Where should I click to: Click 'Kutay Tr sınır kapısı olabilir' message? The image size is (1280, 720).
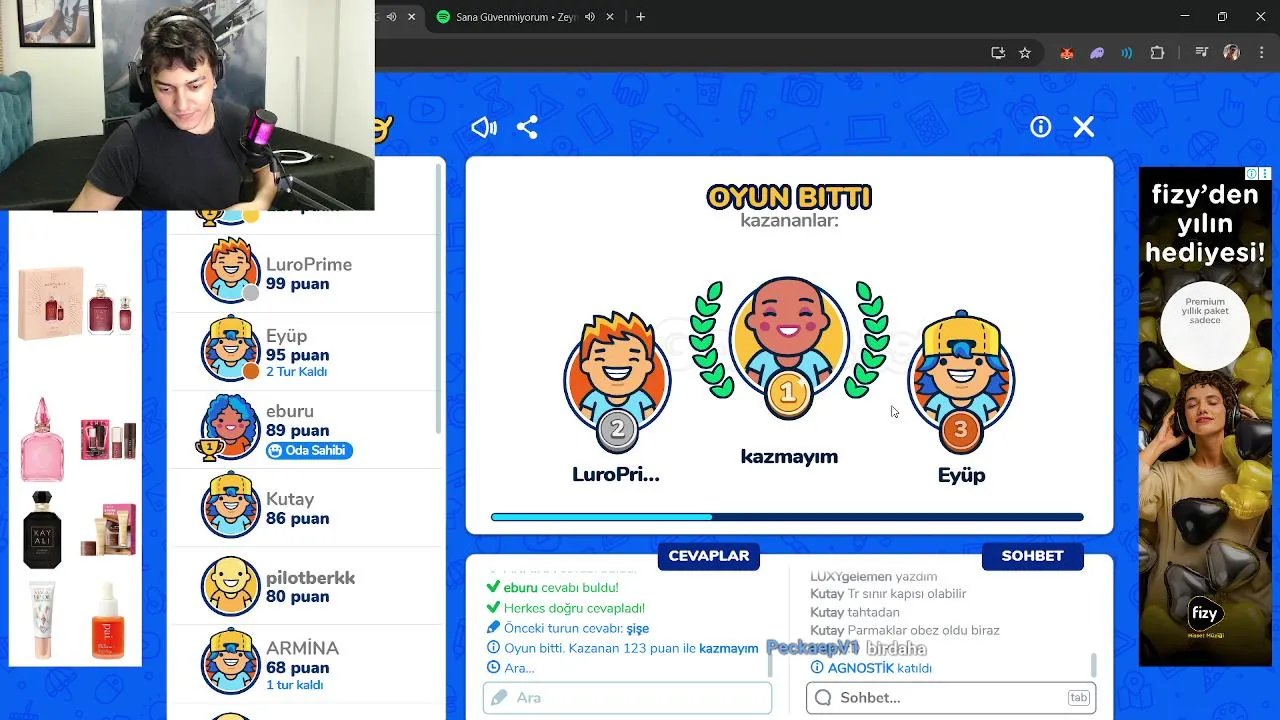(x=888, y=594)
